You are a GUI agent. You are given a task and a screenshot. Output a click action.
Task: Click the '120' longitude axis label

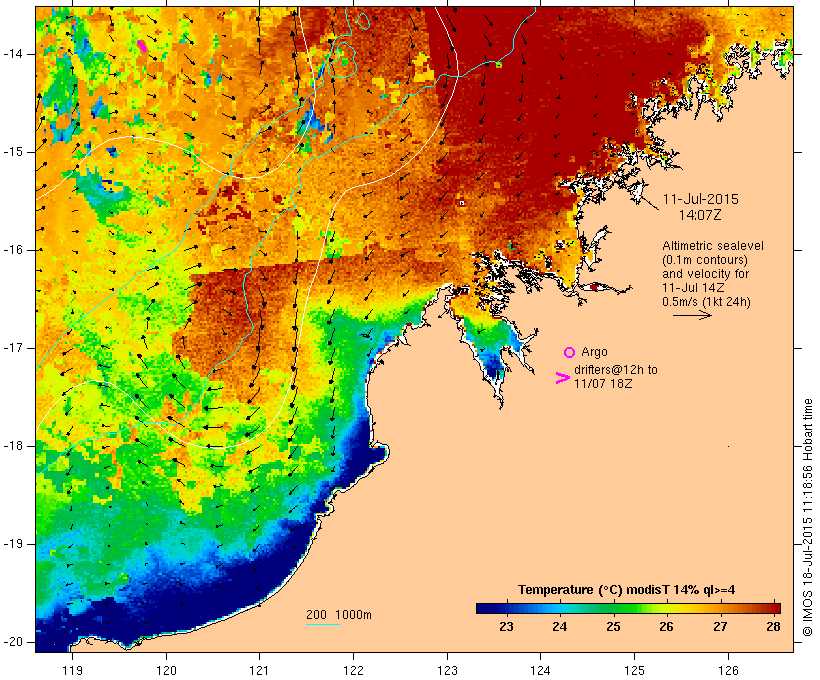coord(166,670)
